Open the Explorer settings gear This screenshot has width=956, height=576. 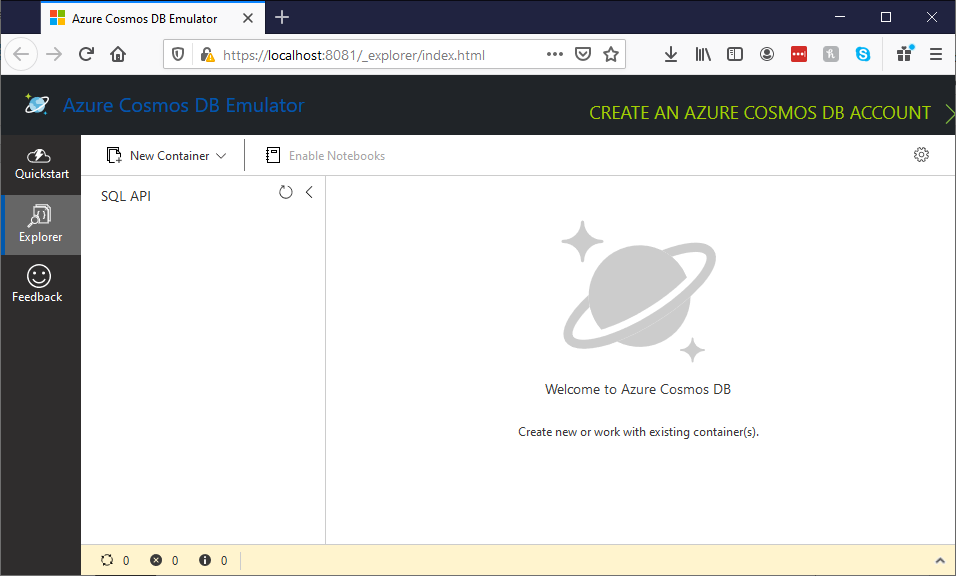(921, 155)
